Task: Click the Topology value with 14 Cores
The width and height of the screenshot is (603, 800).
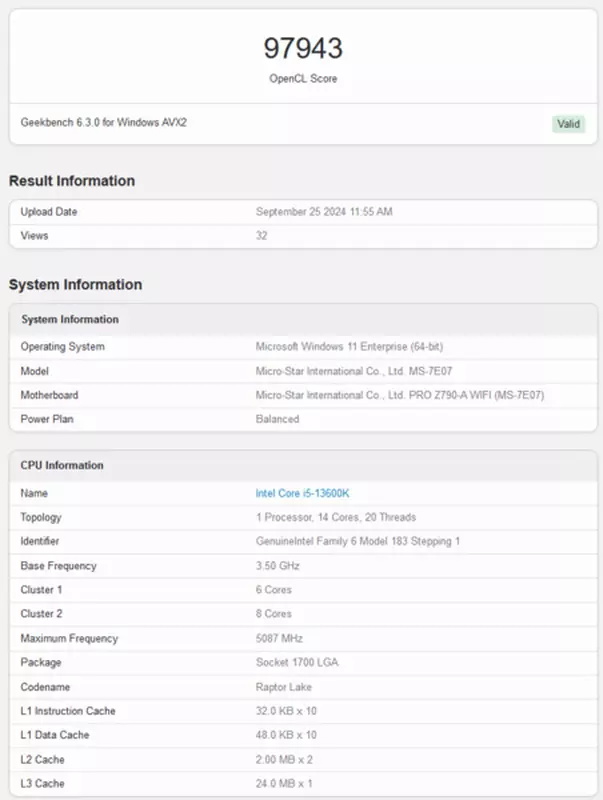Action: (336, 517)
